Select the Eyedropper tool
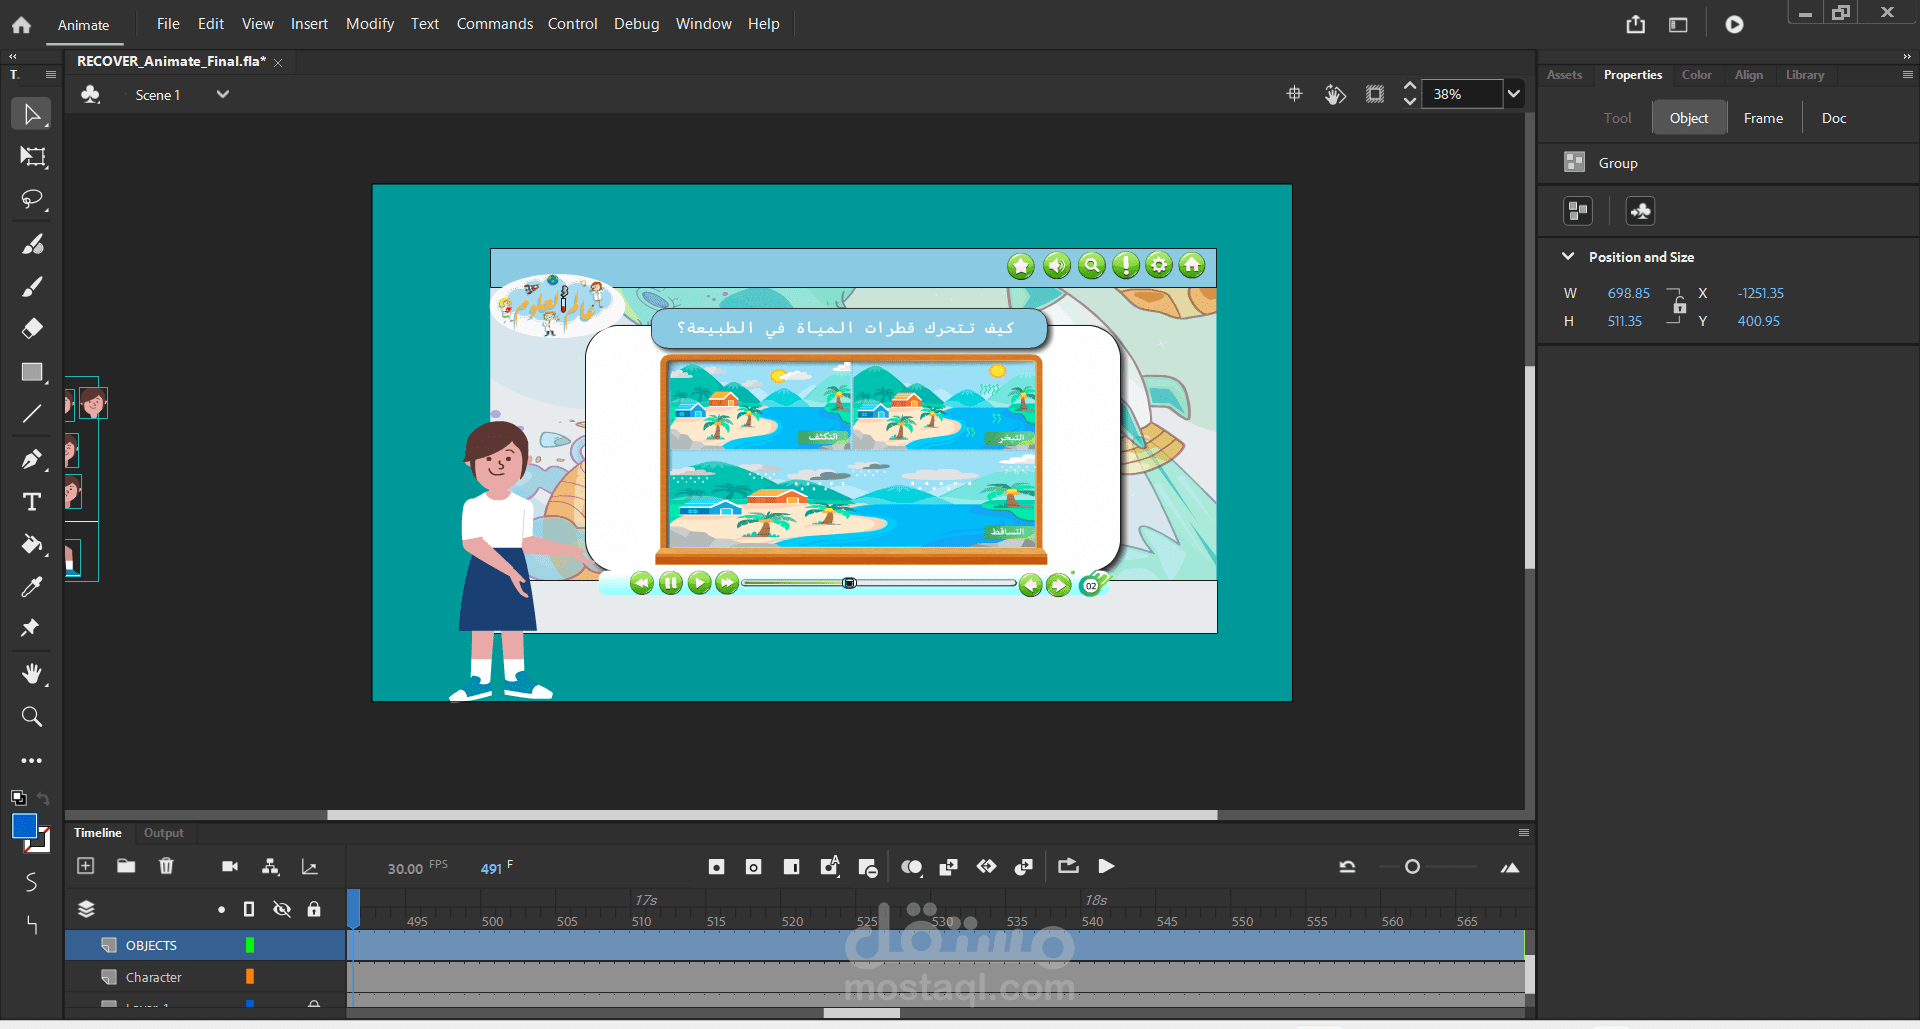The image size is (1920, 1029). [x=32, y=587]
